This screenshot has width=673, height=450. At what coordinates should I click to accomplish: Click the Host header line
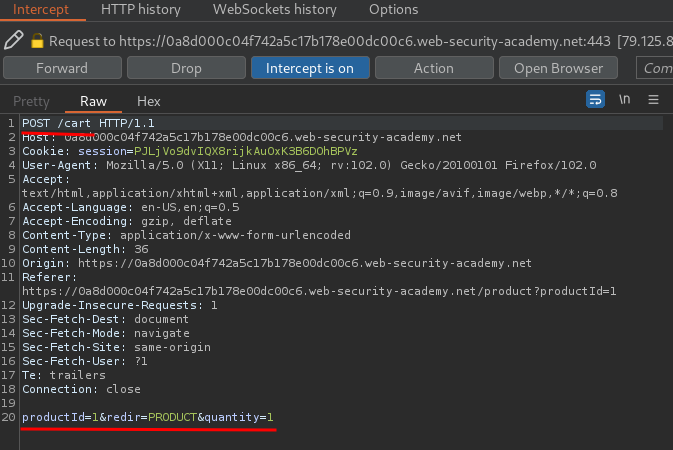[x=242, y=137]
